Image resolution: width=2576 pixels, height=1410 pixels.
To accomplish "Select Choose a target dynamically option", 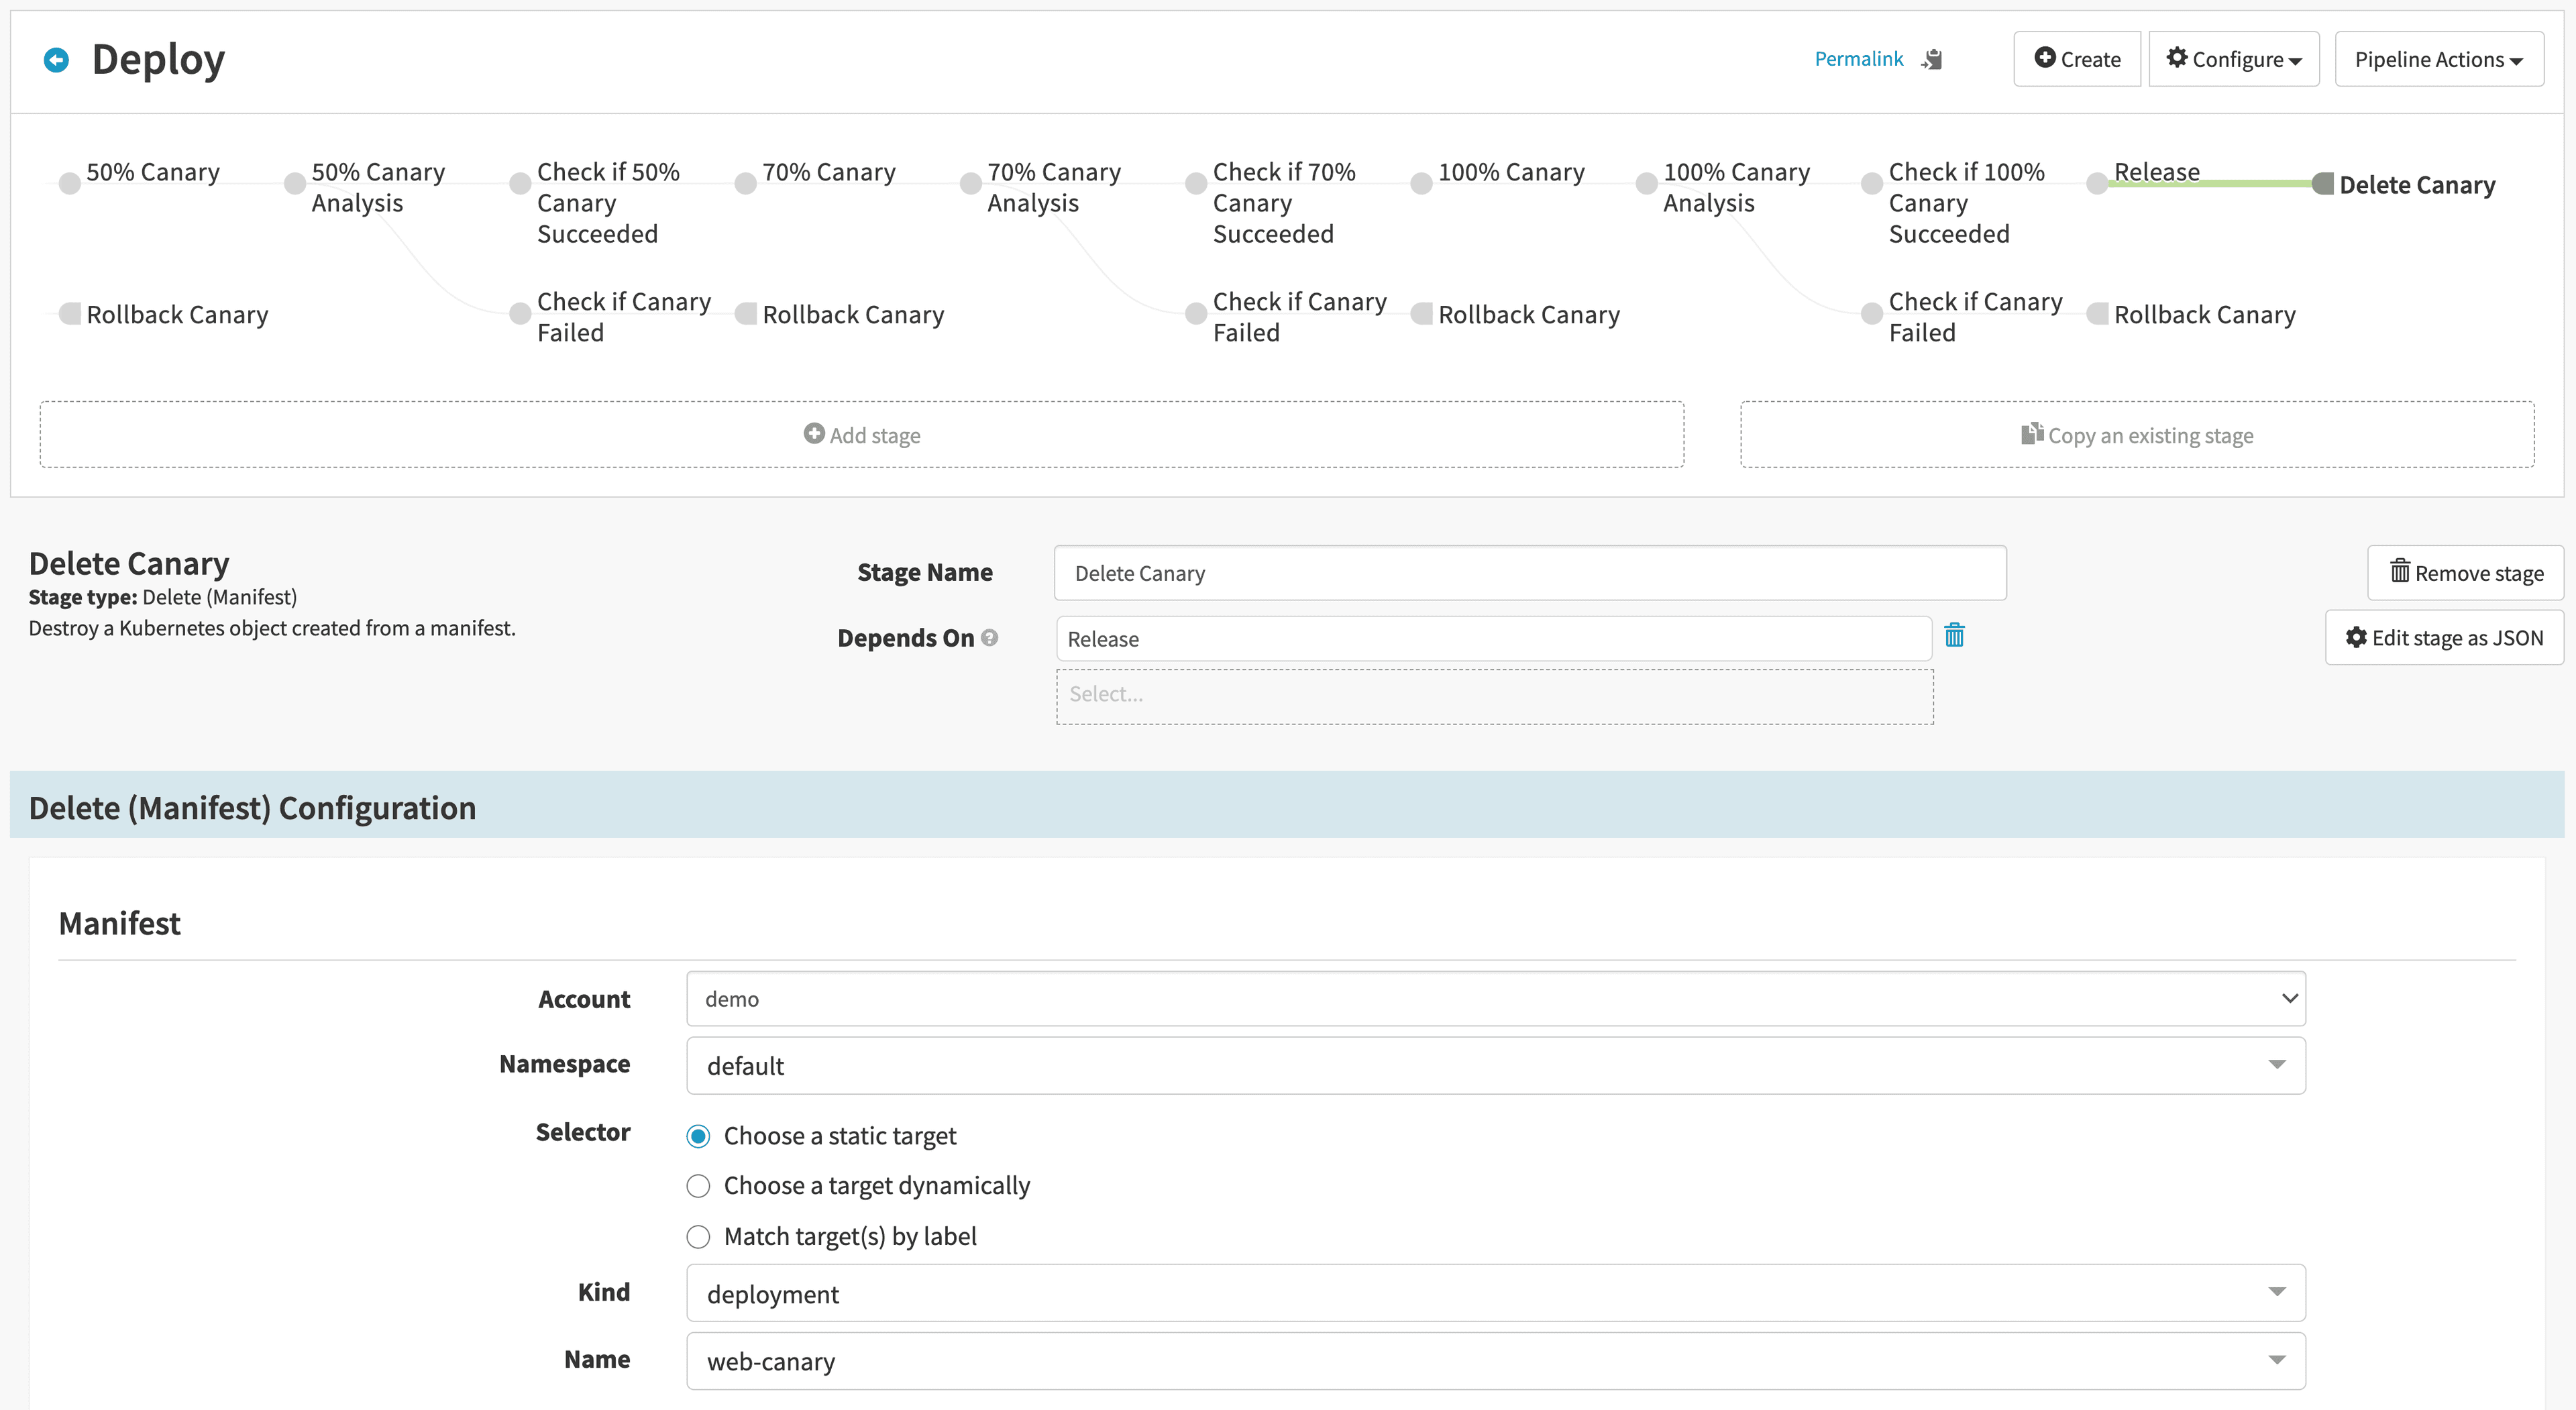I will tap(698, 1187).
